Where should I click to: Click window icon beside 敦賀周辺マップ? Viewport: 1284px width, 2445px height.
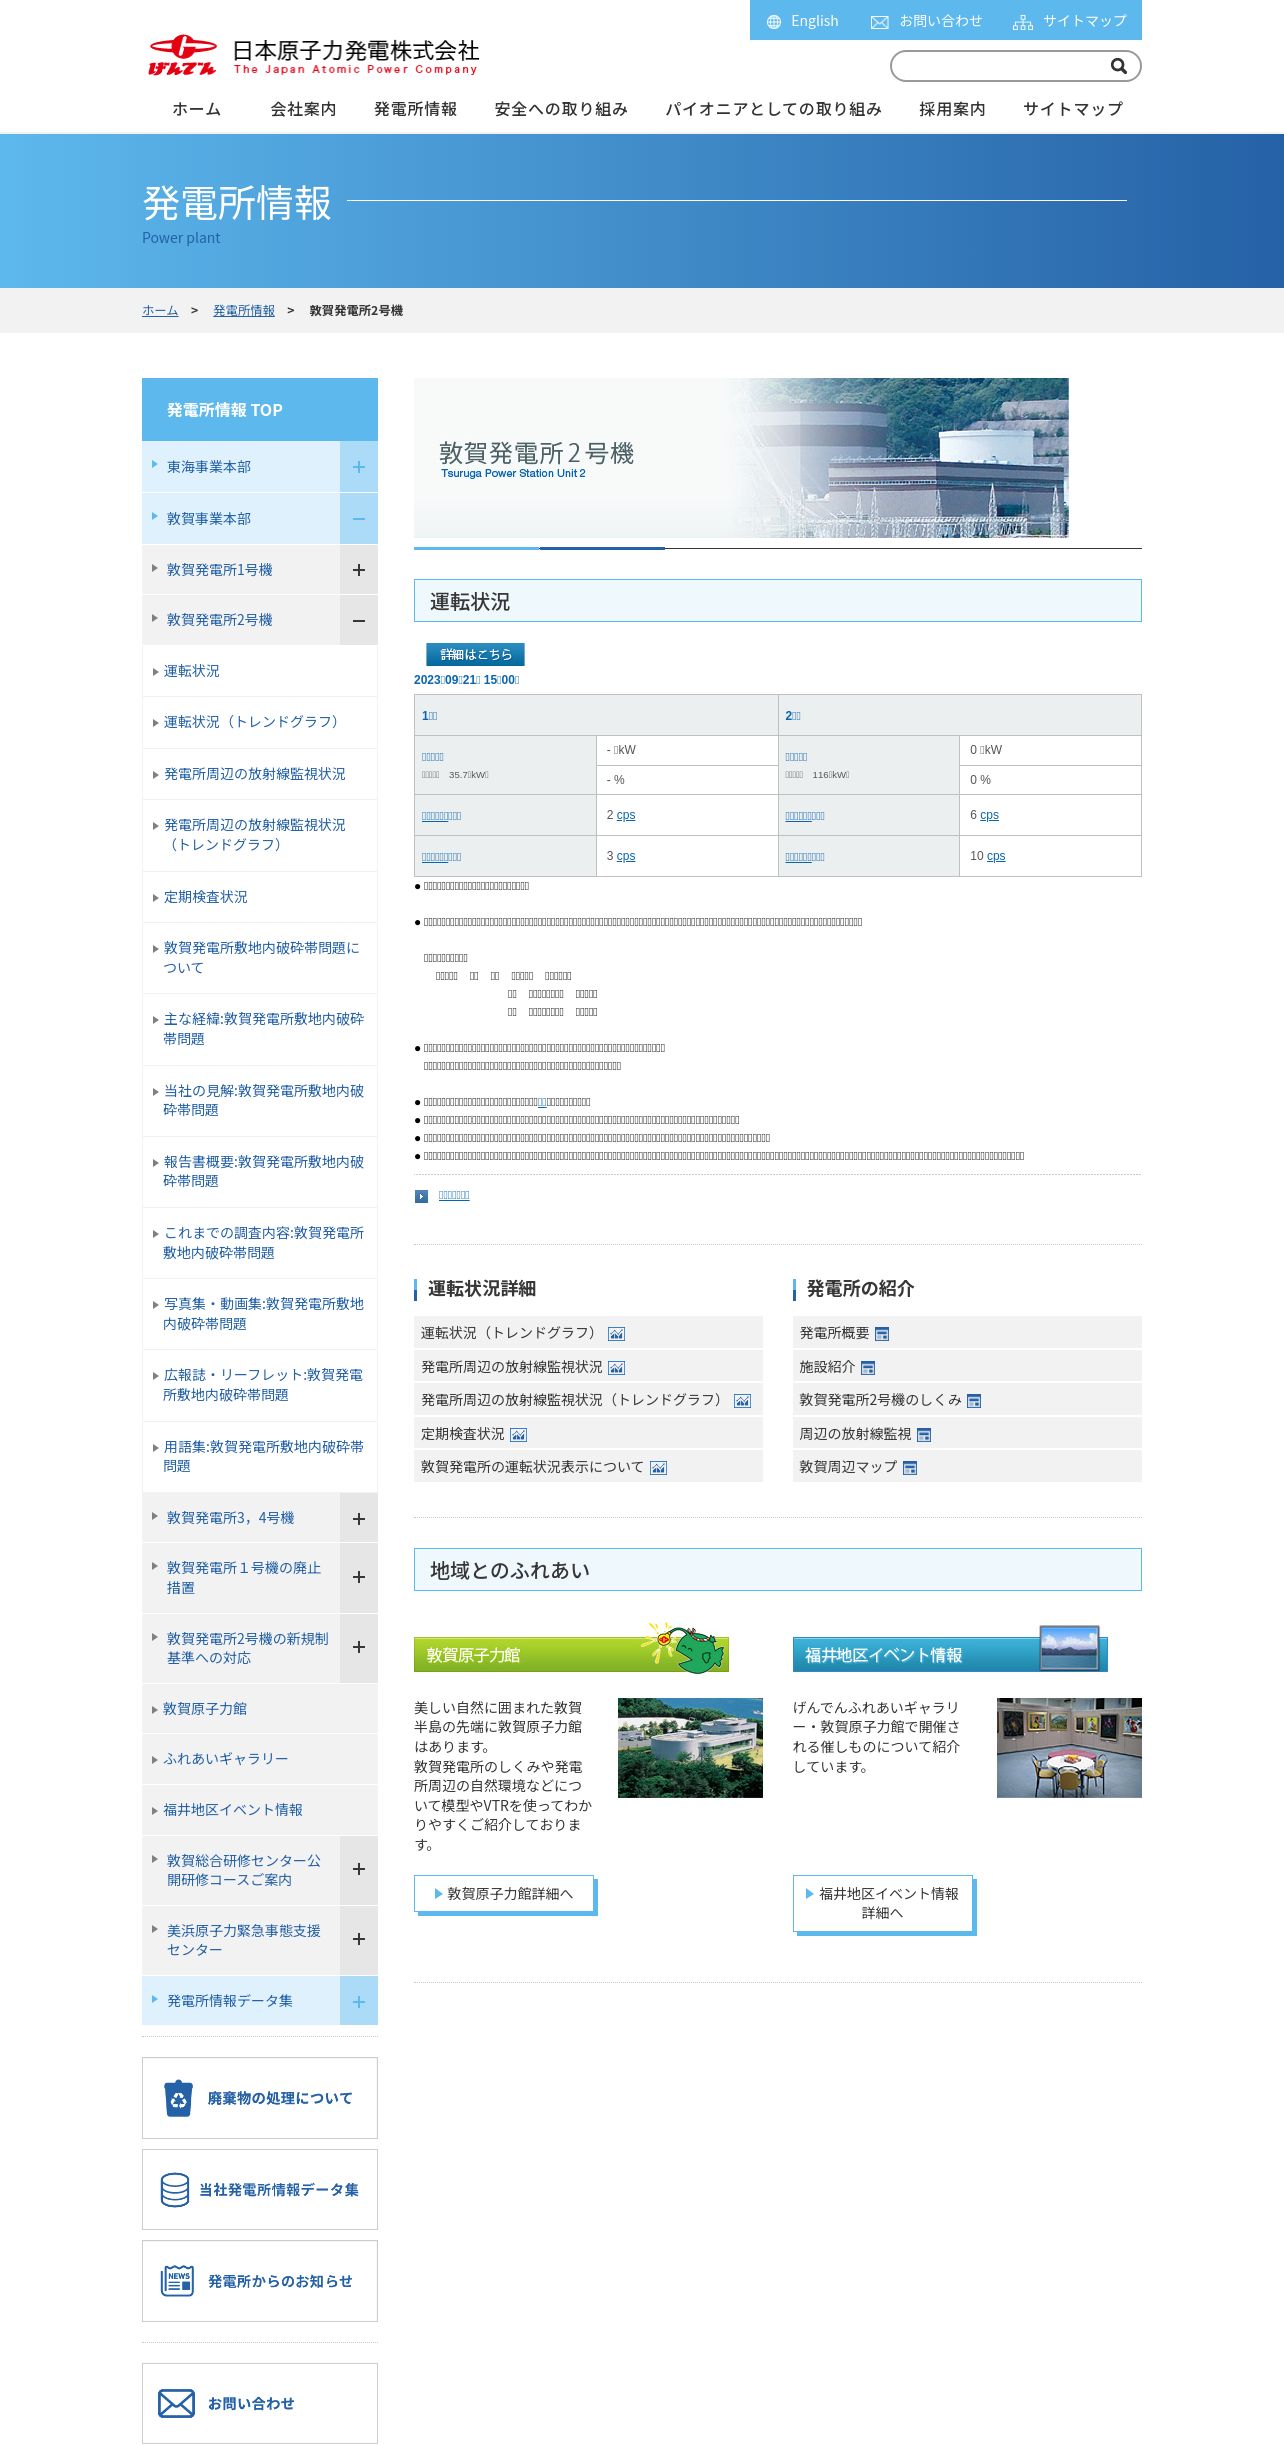click(910, 1468)
